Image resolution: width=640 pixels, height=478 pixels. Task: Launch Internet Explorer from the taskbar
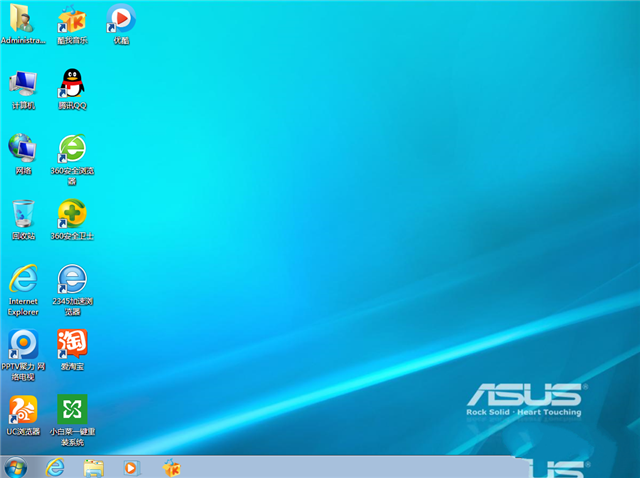(55, 467)
